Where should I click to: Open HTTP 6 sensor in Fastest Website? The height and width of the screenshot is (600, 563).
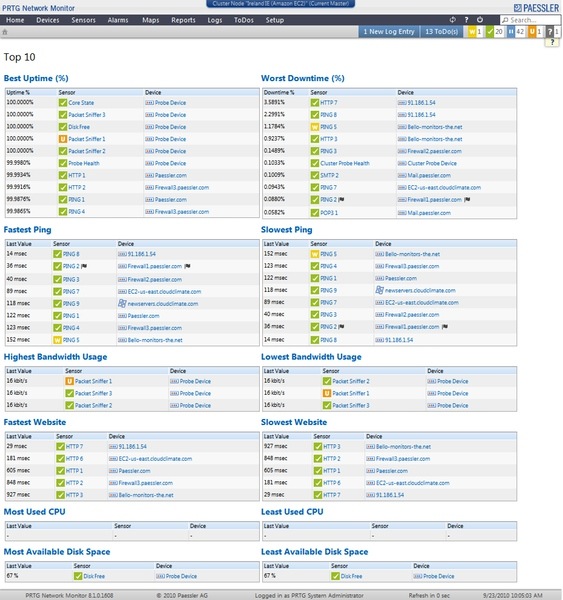pos(74,458)
